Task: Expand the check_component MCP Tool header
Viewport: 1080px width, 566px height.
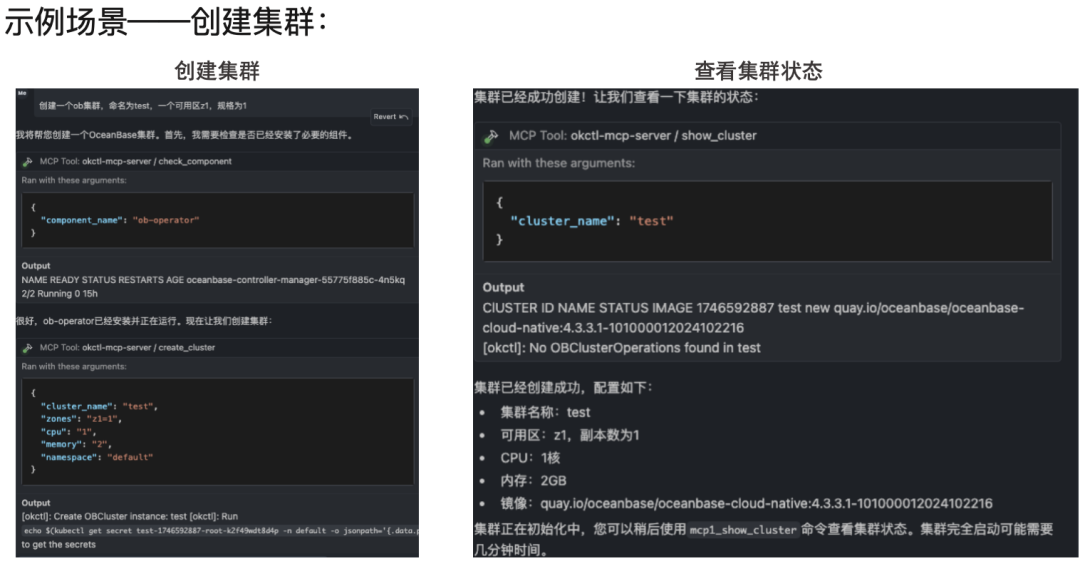Action: 135,161
